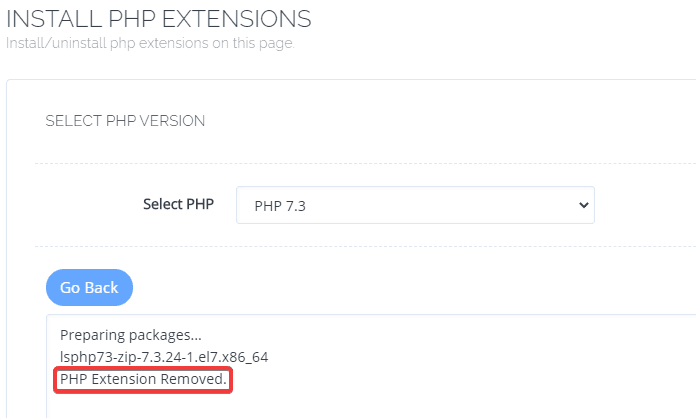The image size is (696, 418).
Task: Click the chevron arrow on PHP selector
Action: 584,205
